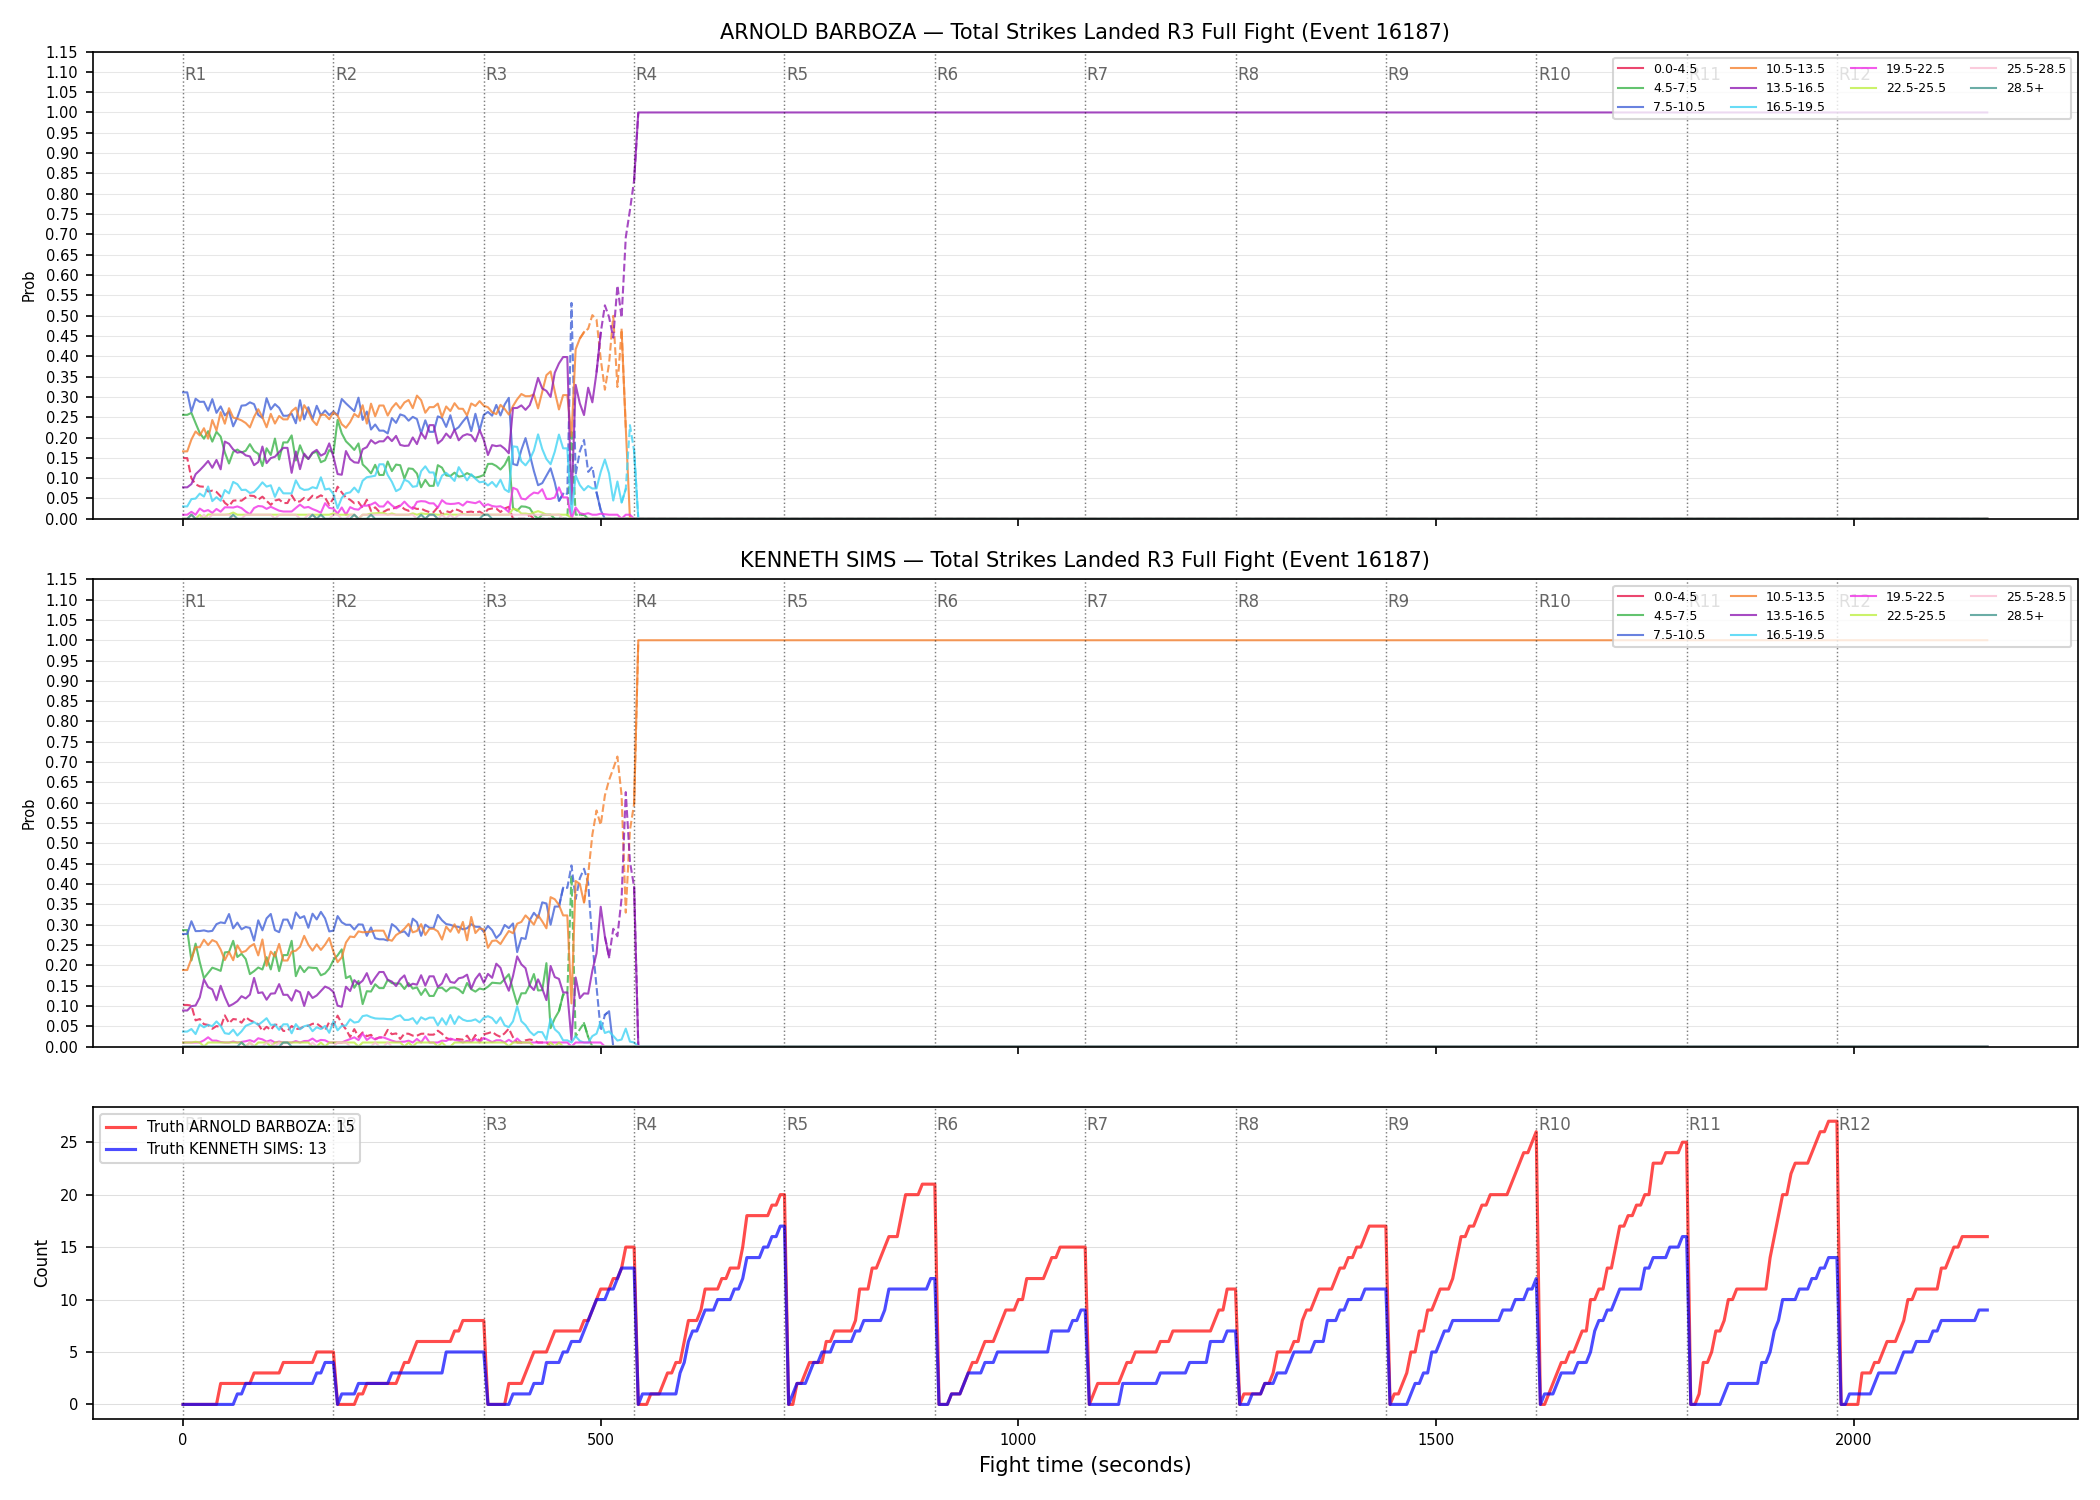Select 13.5-16.5 legend entry in Barboza chart
2100x1500 pixels.
pyautogui.click(x=1777, y=88)
